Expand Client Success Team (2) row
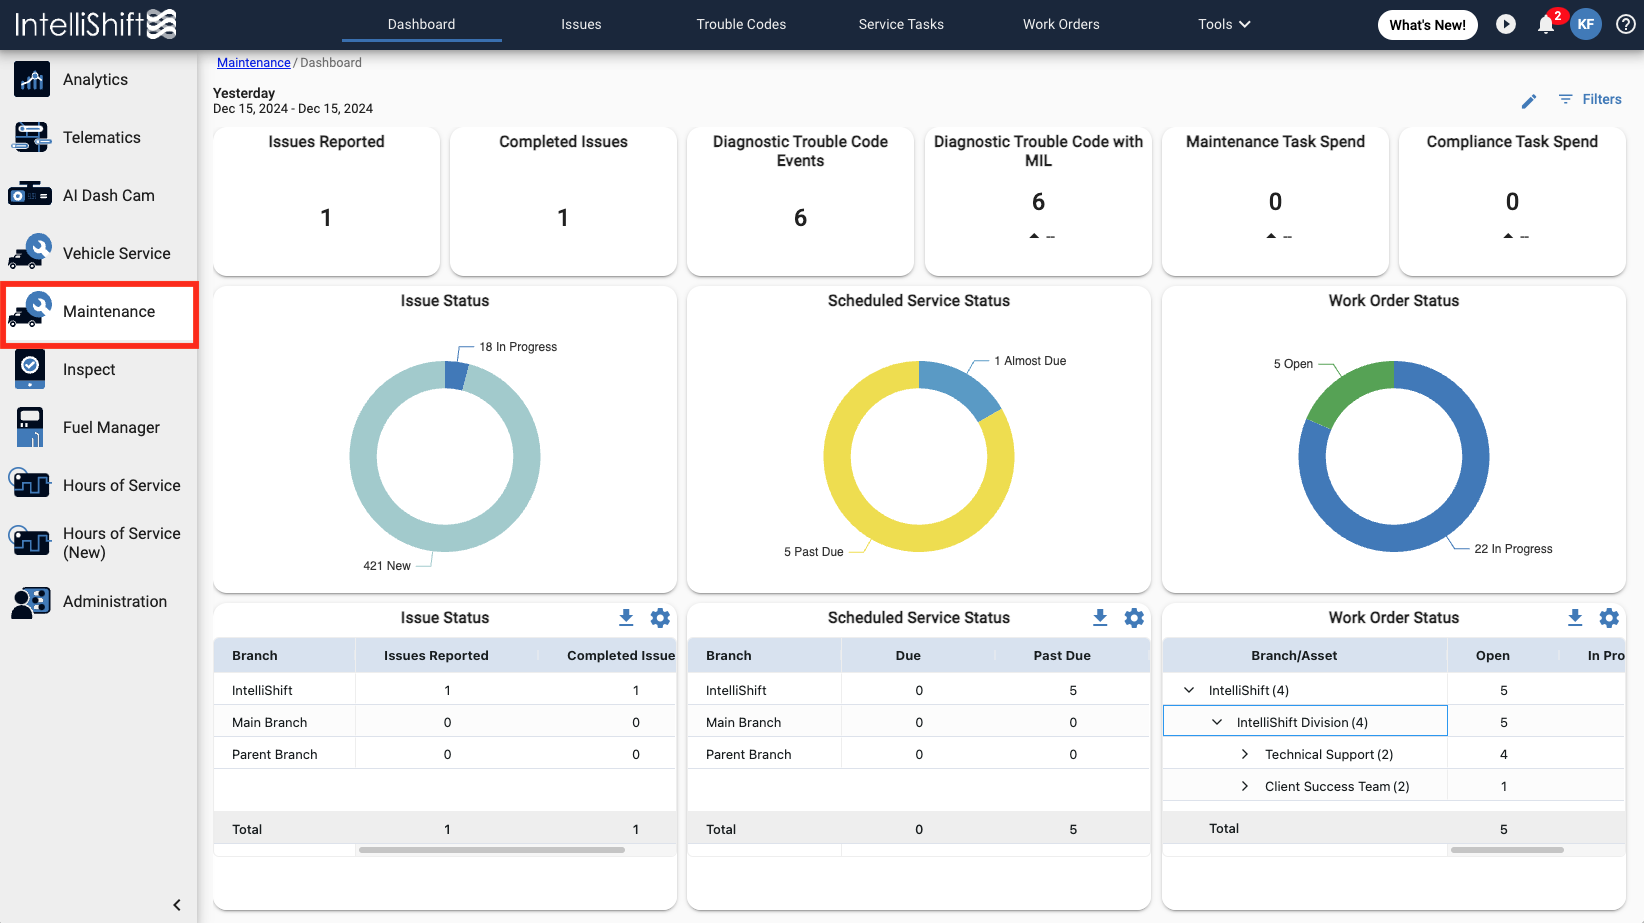1644x923 pixels. pyautogui.click(x=1245, y=786)
